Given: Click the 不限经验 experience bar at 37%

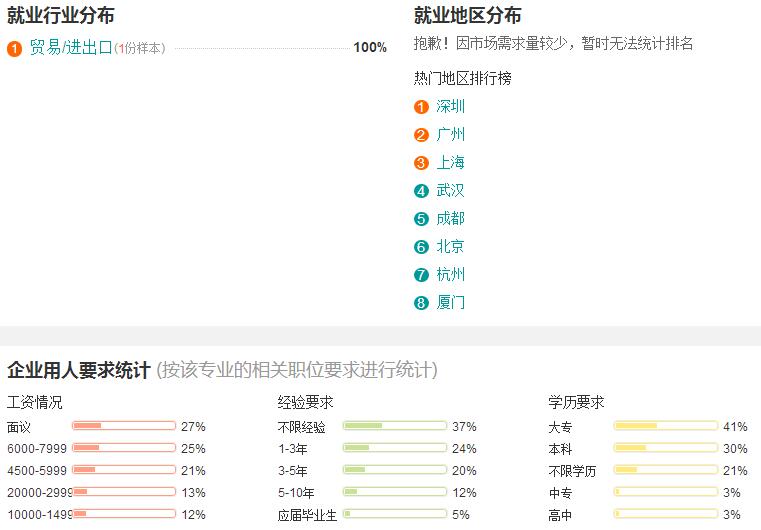Looking at the screenshot, I should coord(395,426).
